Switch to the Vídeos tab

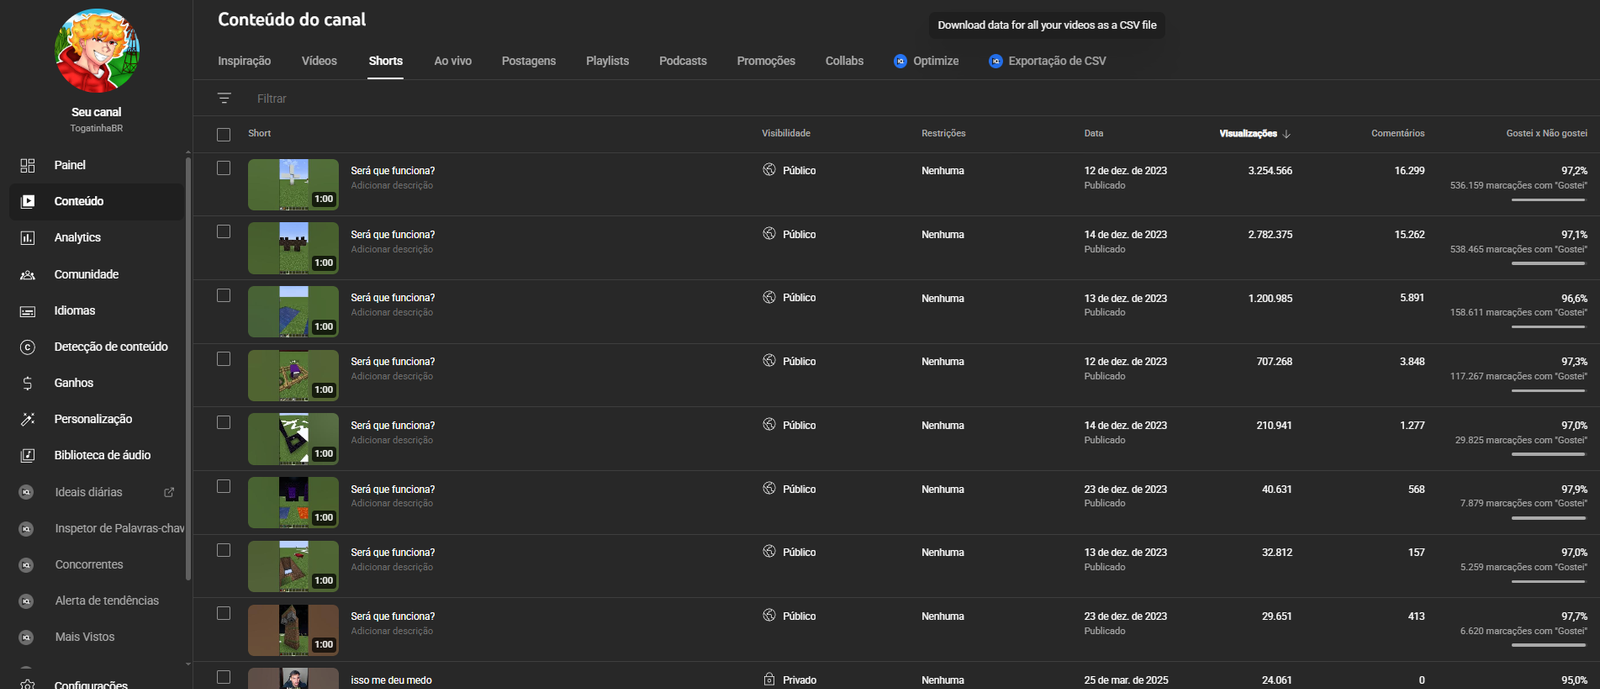click(319, 61)
